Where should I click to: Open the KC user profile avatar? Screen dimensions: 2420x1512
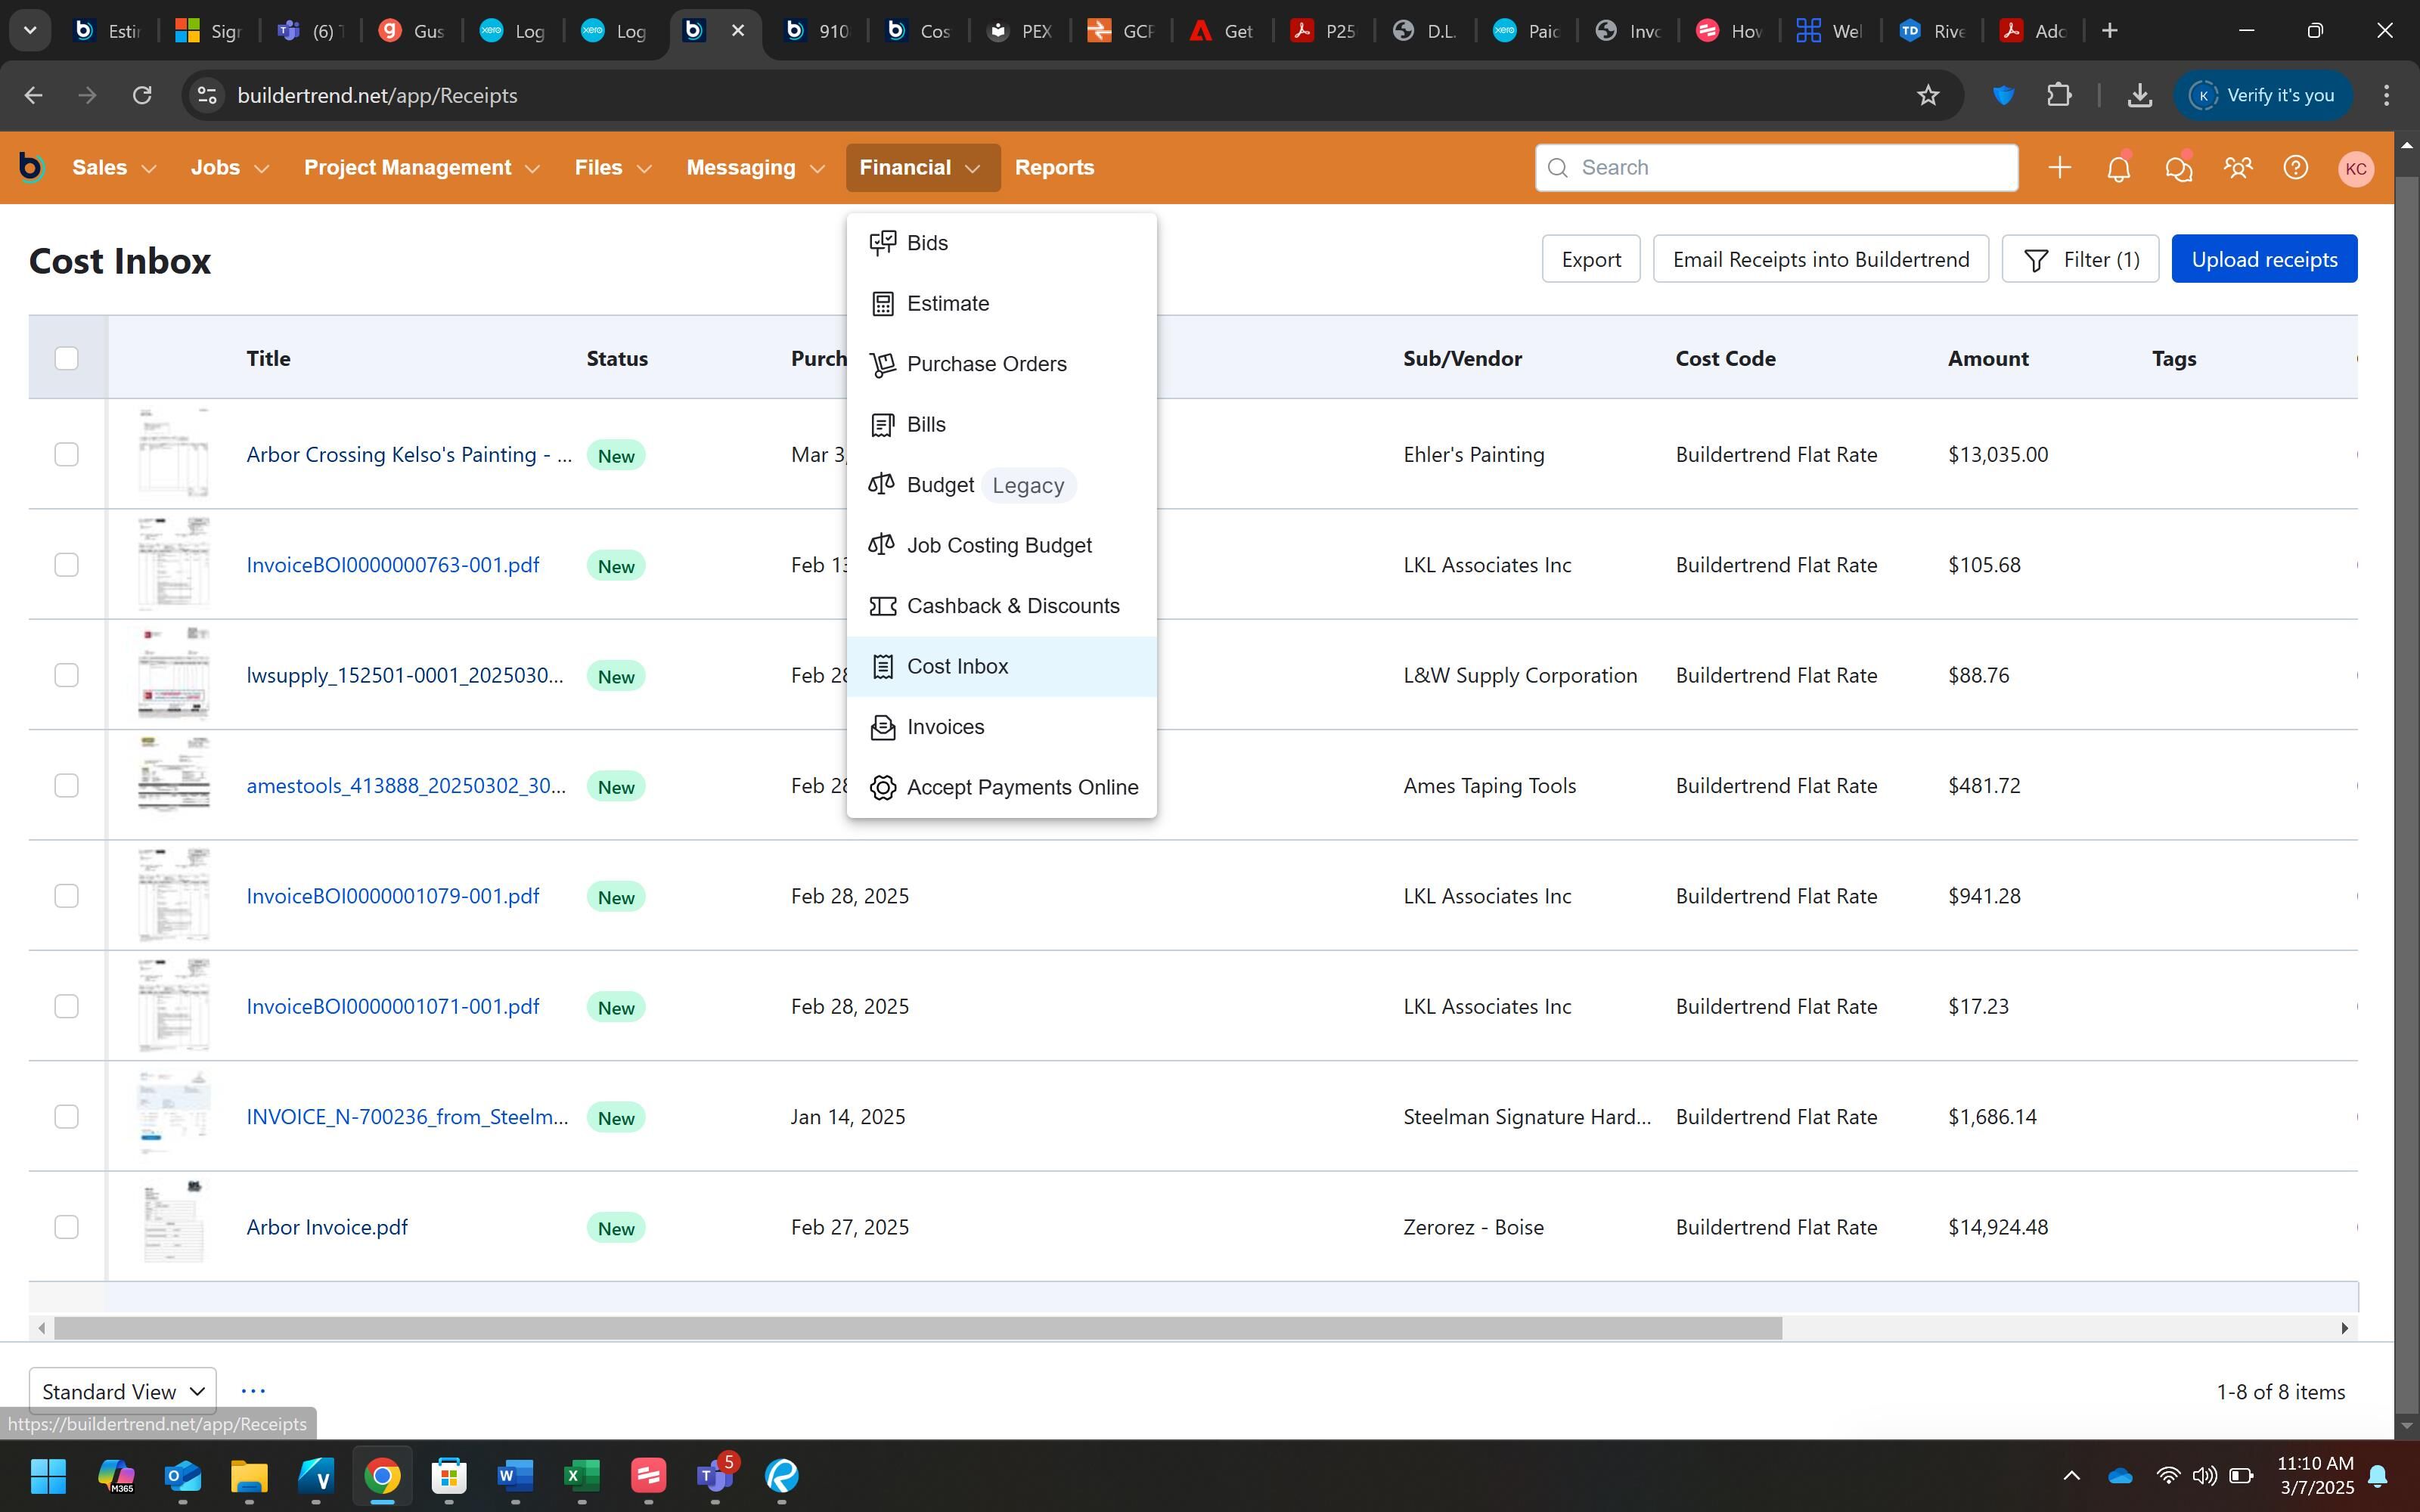click(x=2356, y=168)
